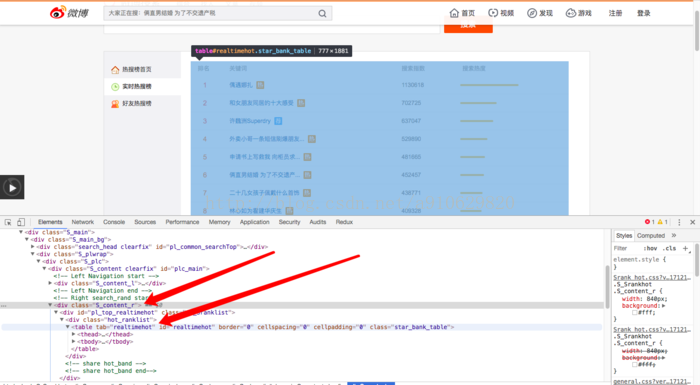This screenshot has height=385, width=700.
Task: Switch to the Redux tab
Action: click(344, 222)
